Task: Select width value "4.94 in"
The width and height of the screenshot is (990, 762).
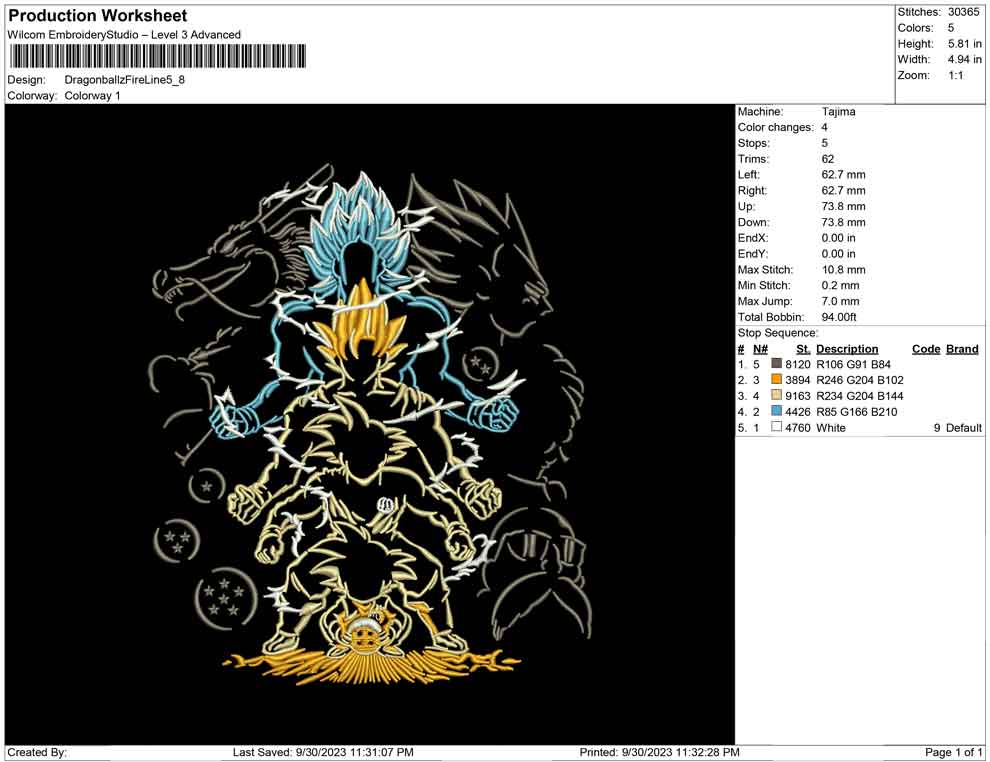Action: coord(965,59)
